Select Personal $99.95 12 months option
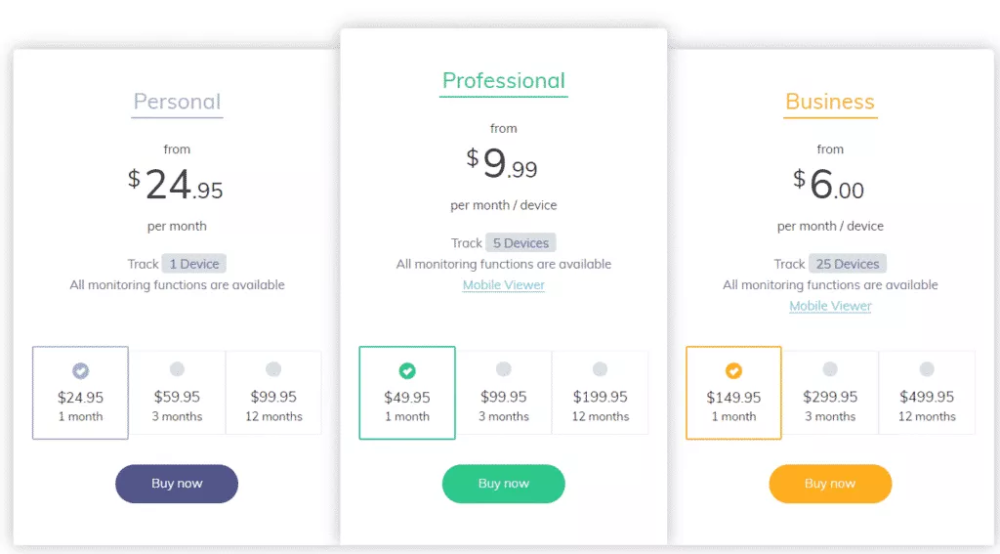 coord(274,393)
